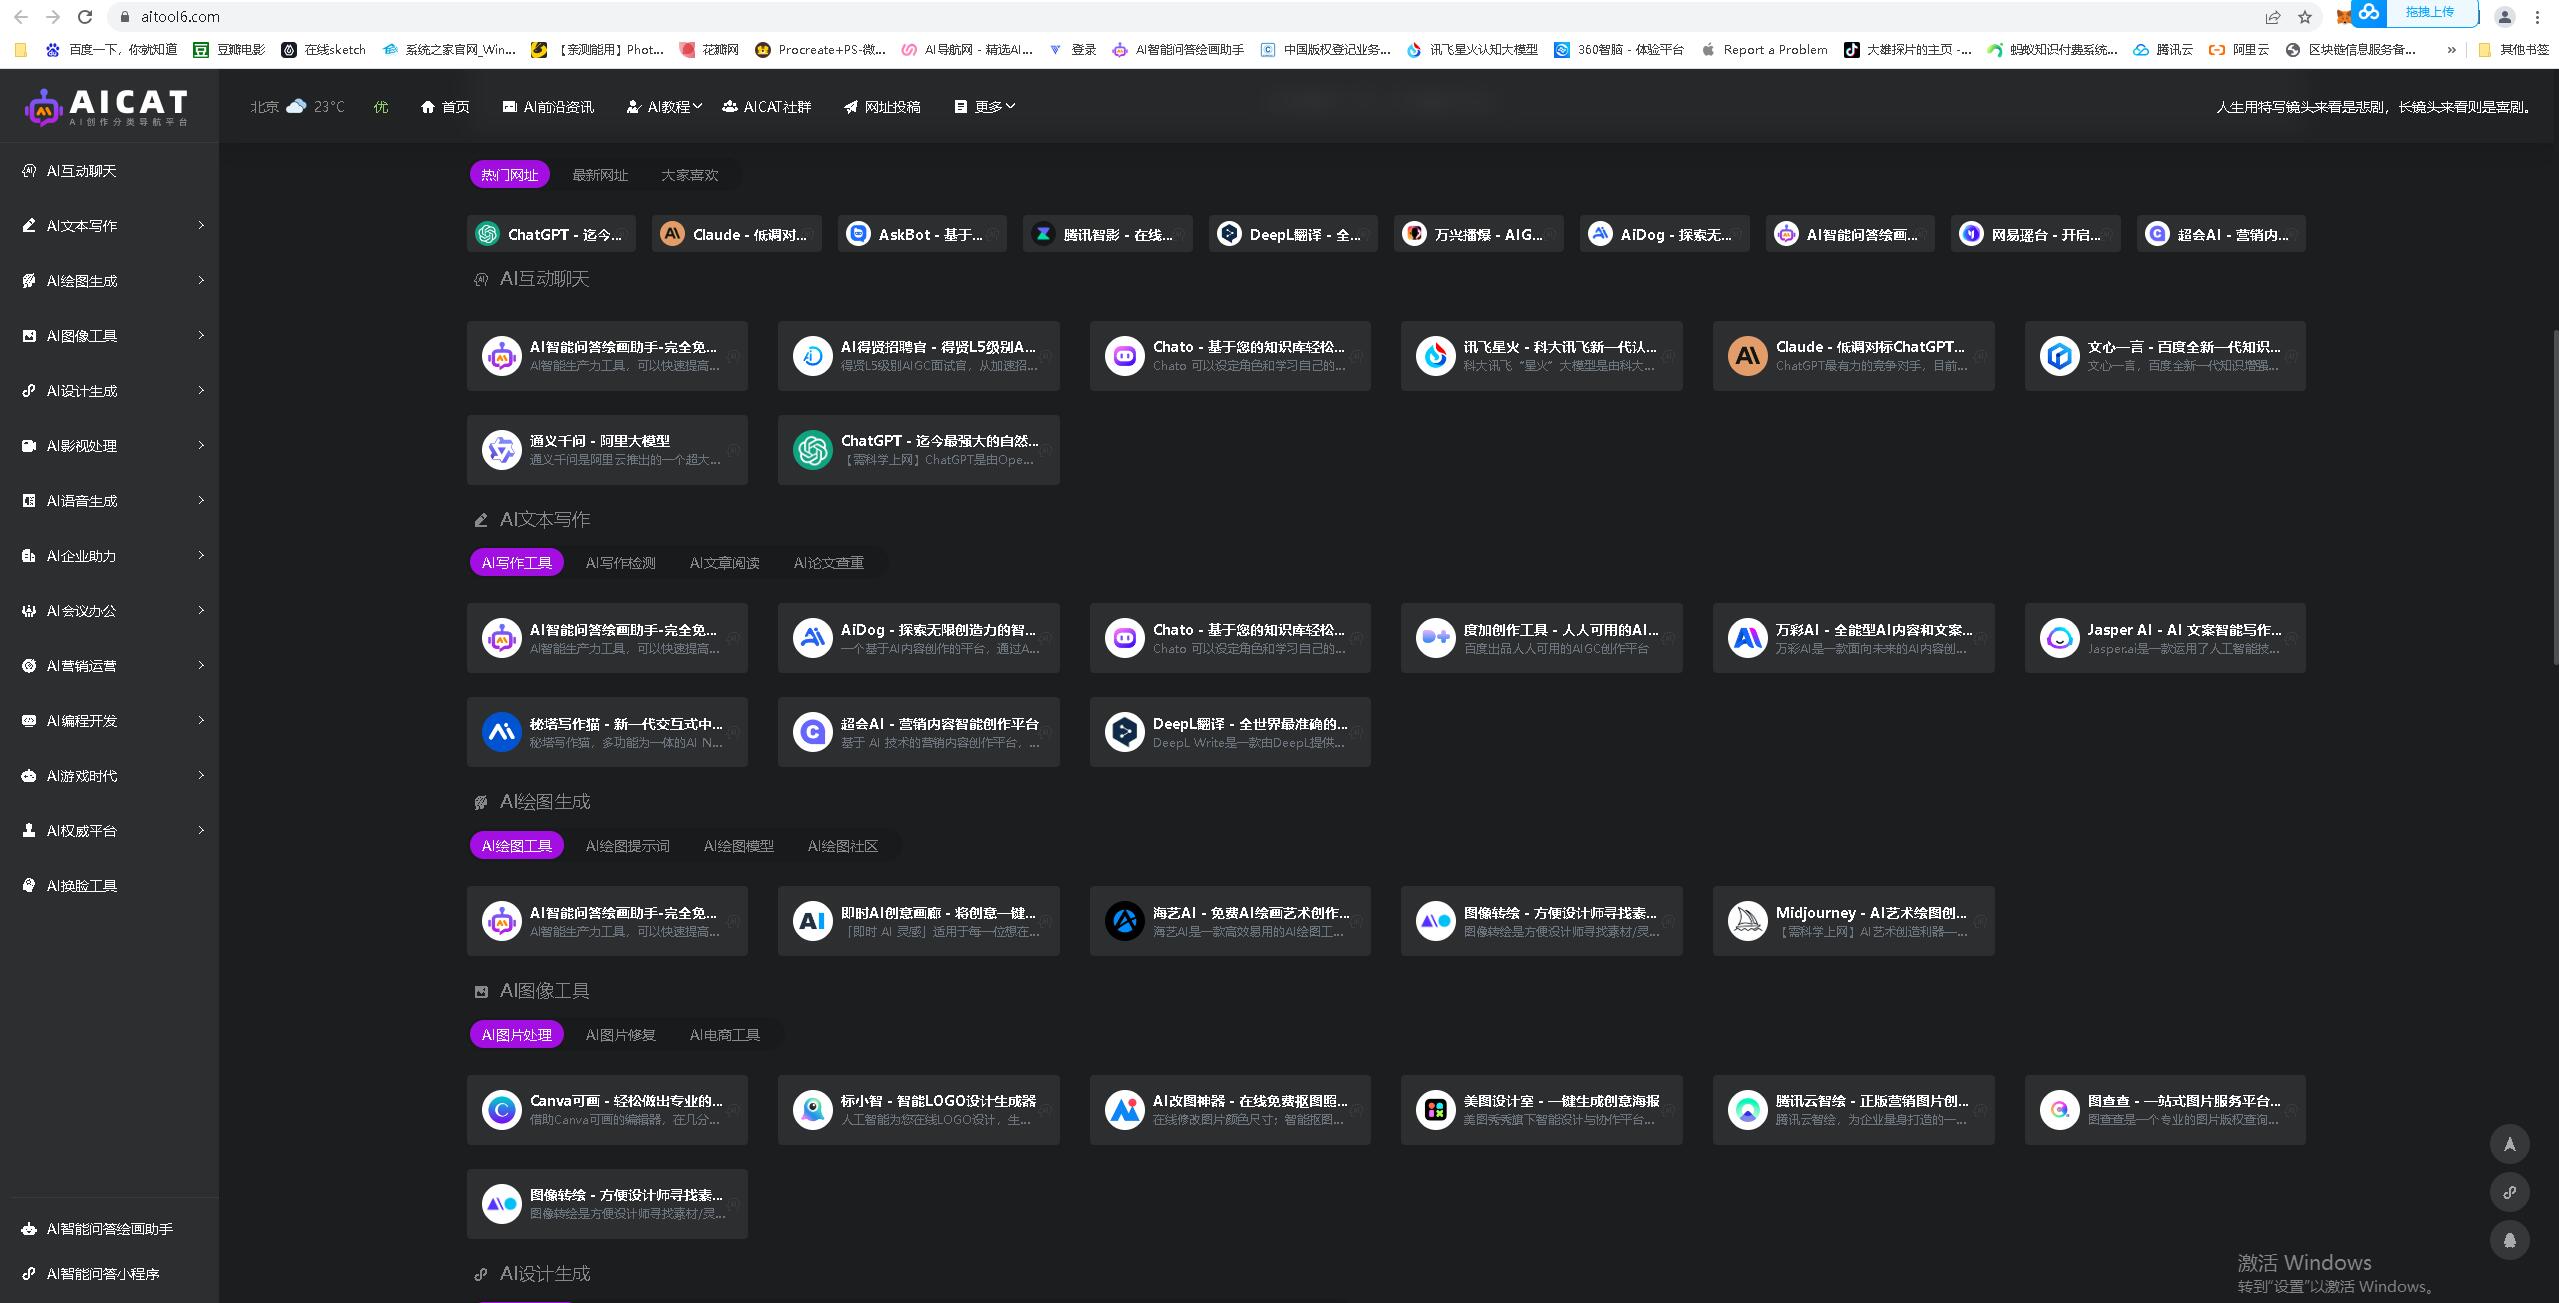The image size is (2559, 1303).
Task: Show more bookmarks chevron
Action: click(x=2451, y=49)
